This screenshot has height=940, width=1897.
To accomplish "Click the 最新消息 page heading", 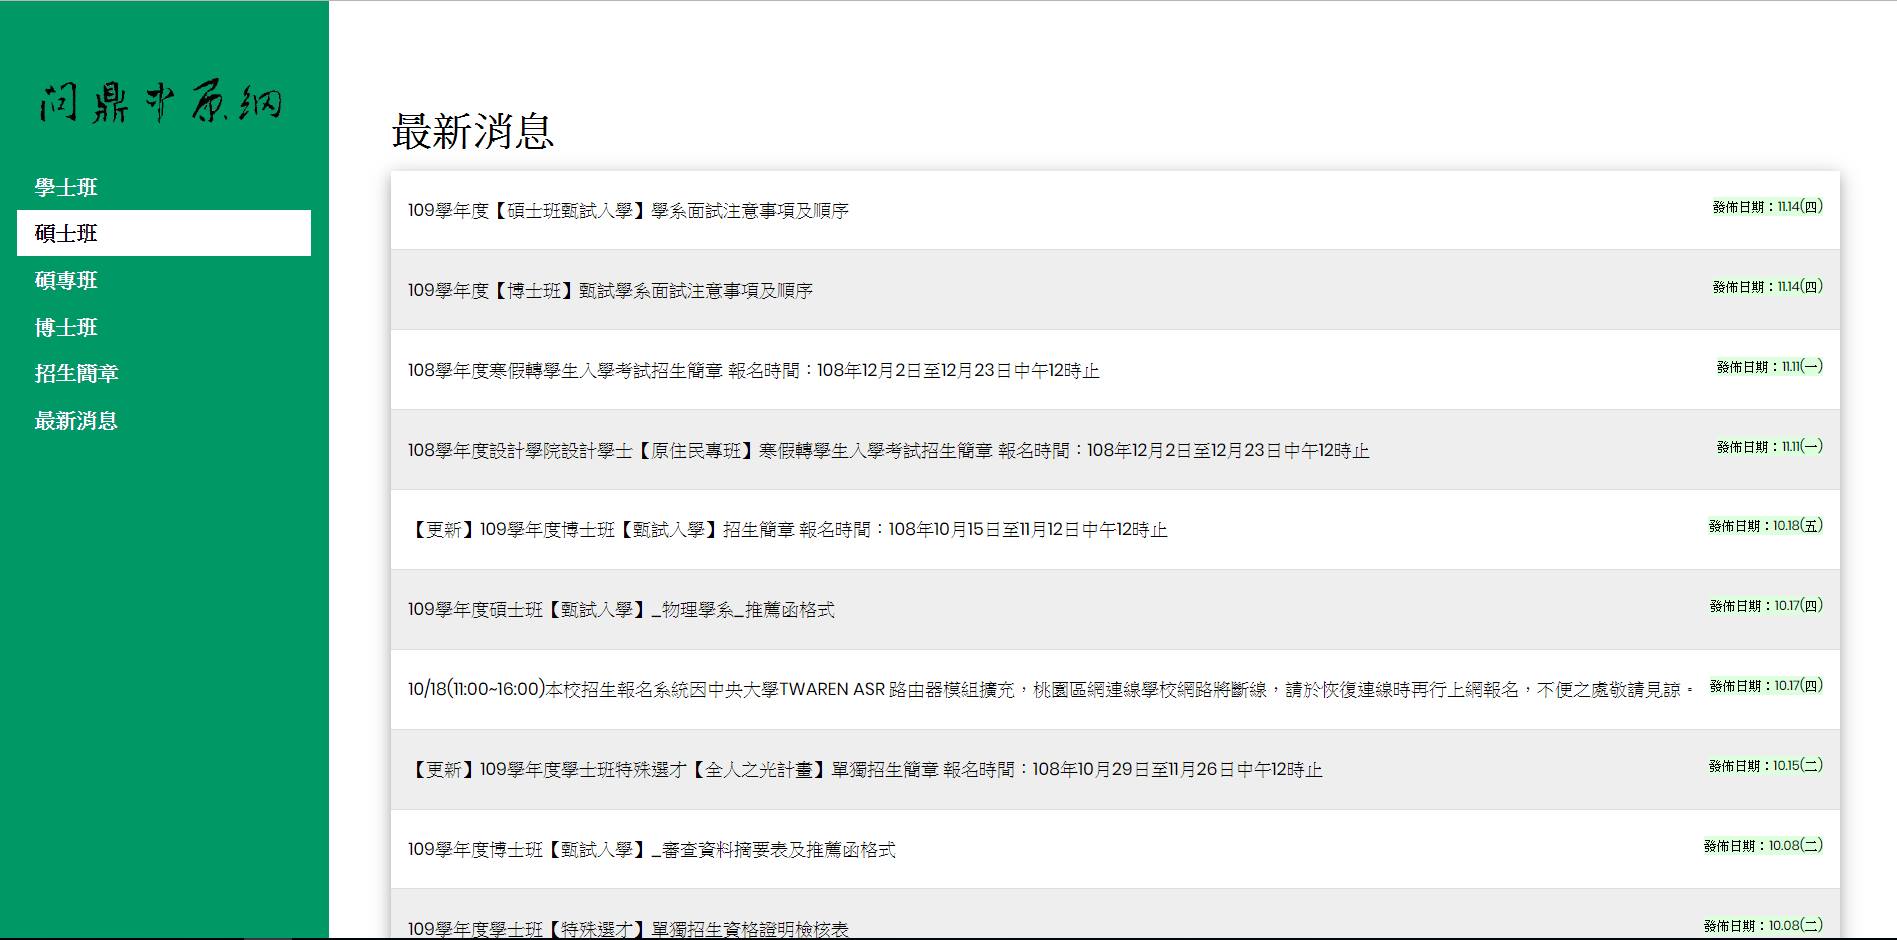I will click(473, 132).
